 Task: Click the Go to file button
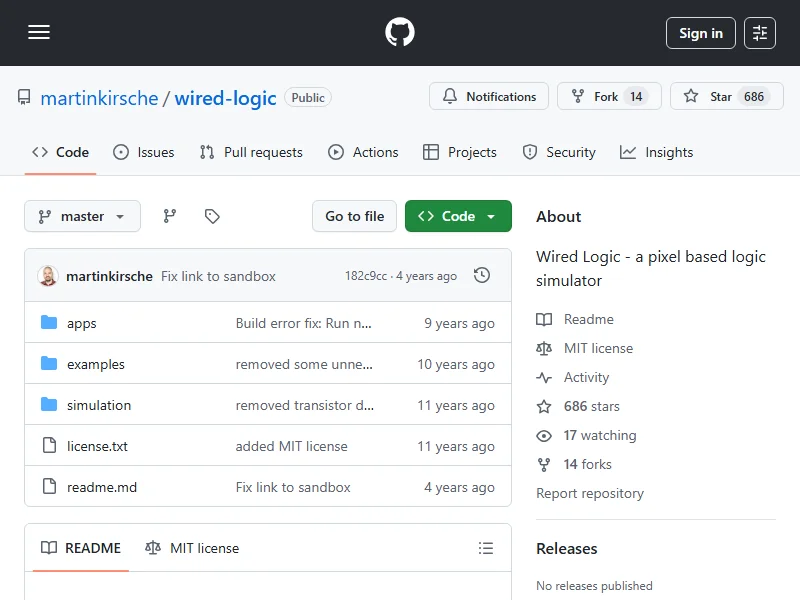(x=354, y=216)
